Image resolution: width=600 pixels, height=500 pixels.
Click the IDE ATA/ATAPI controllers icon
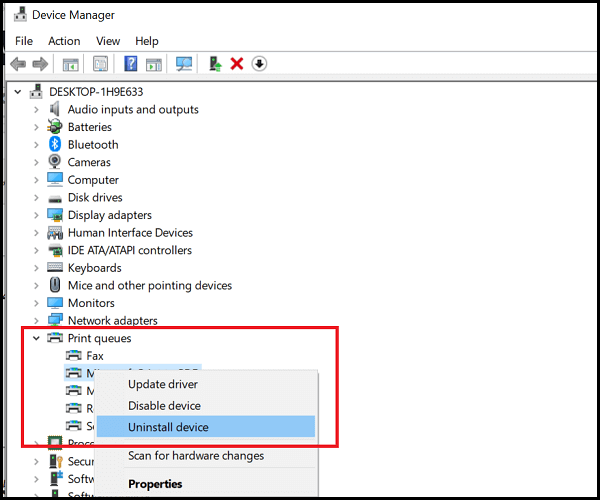[55, 250]
